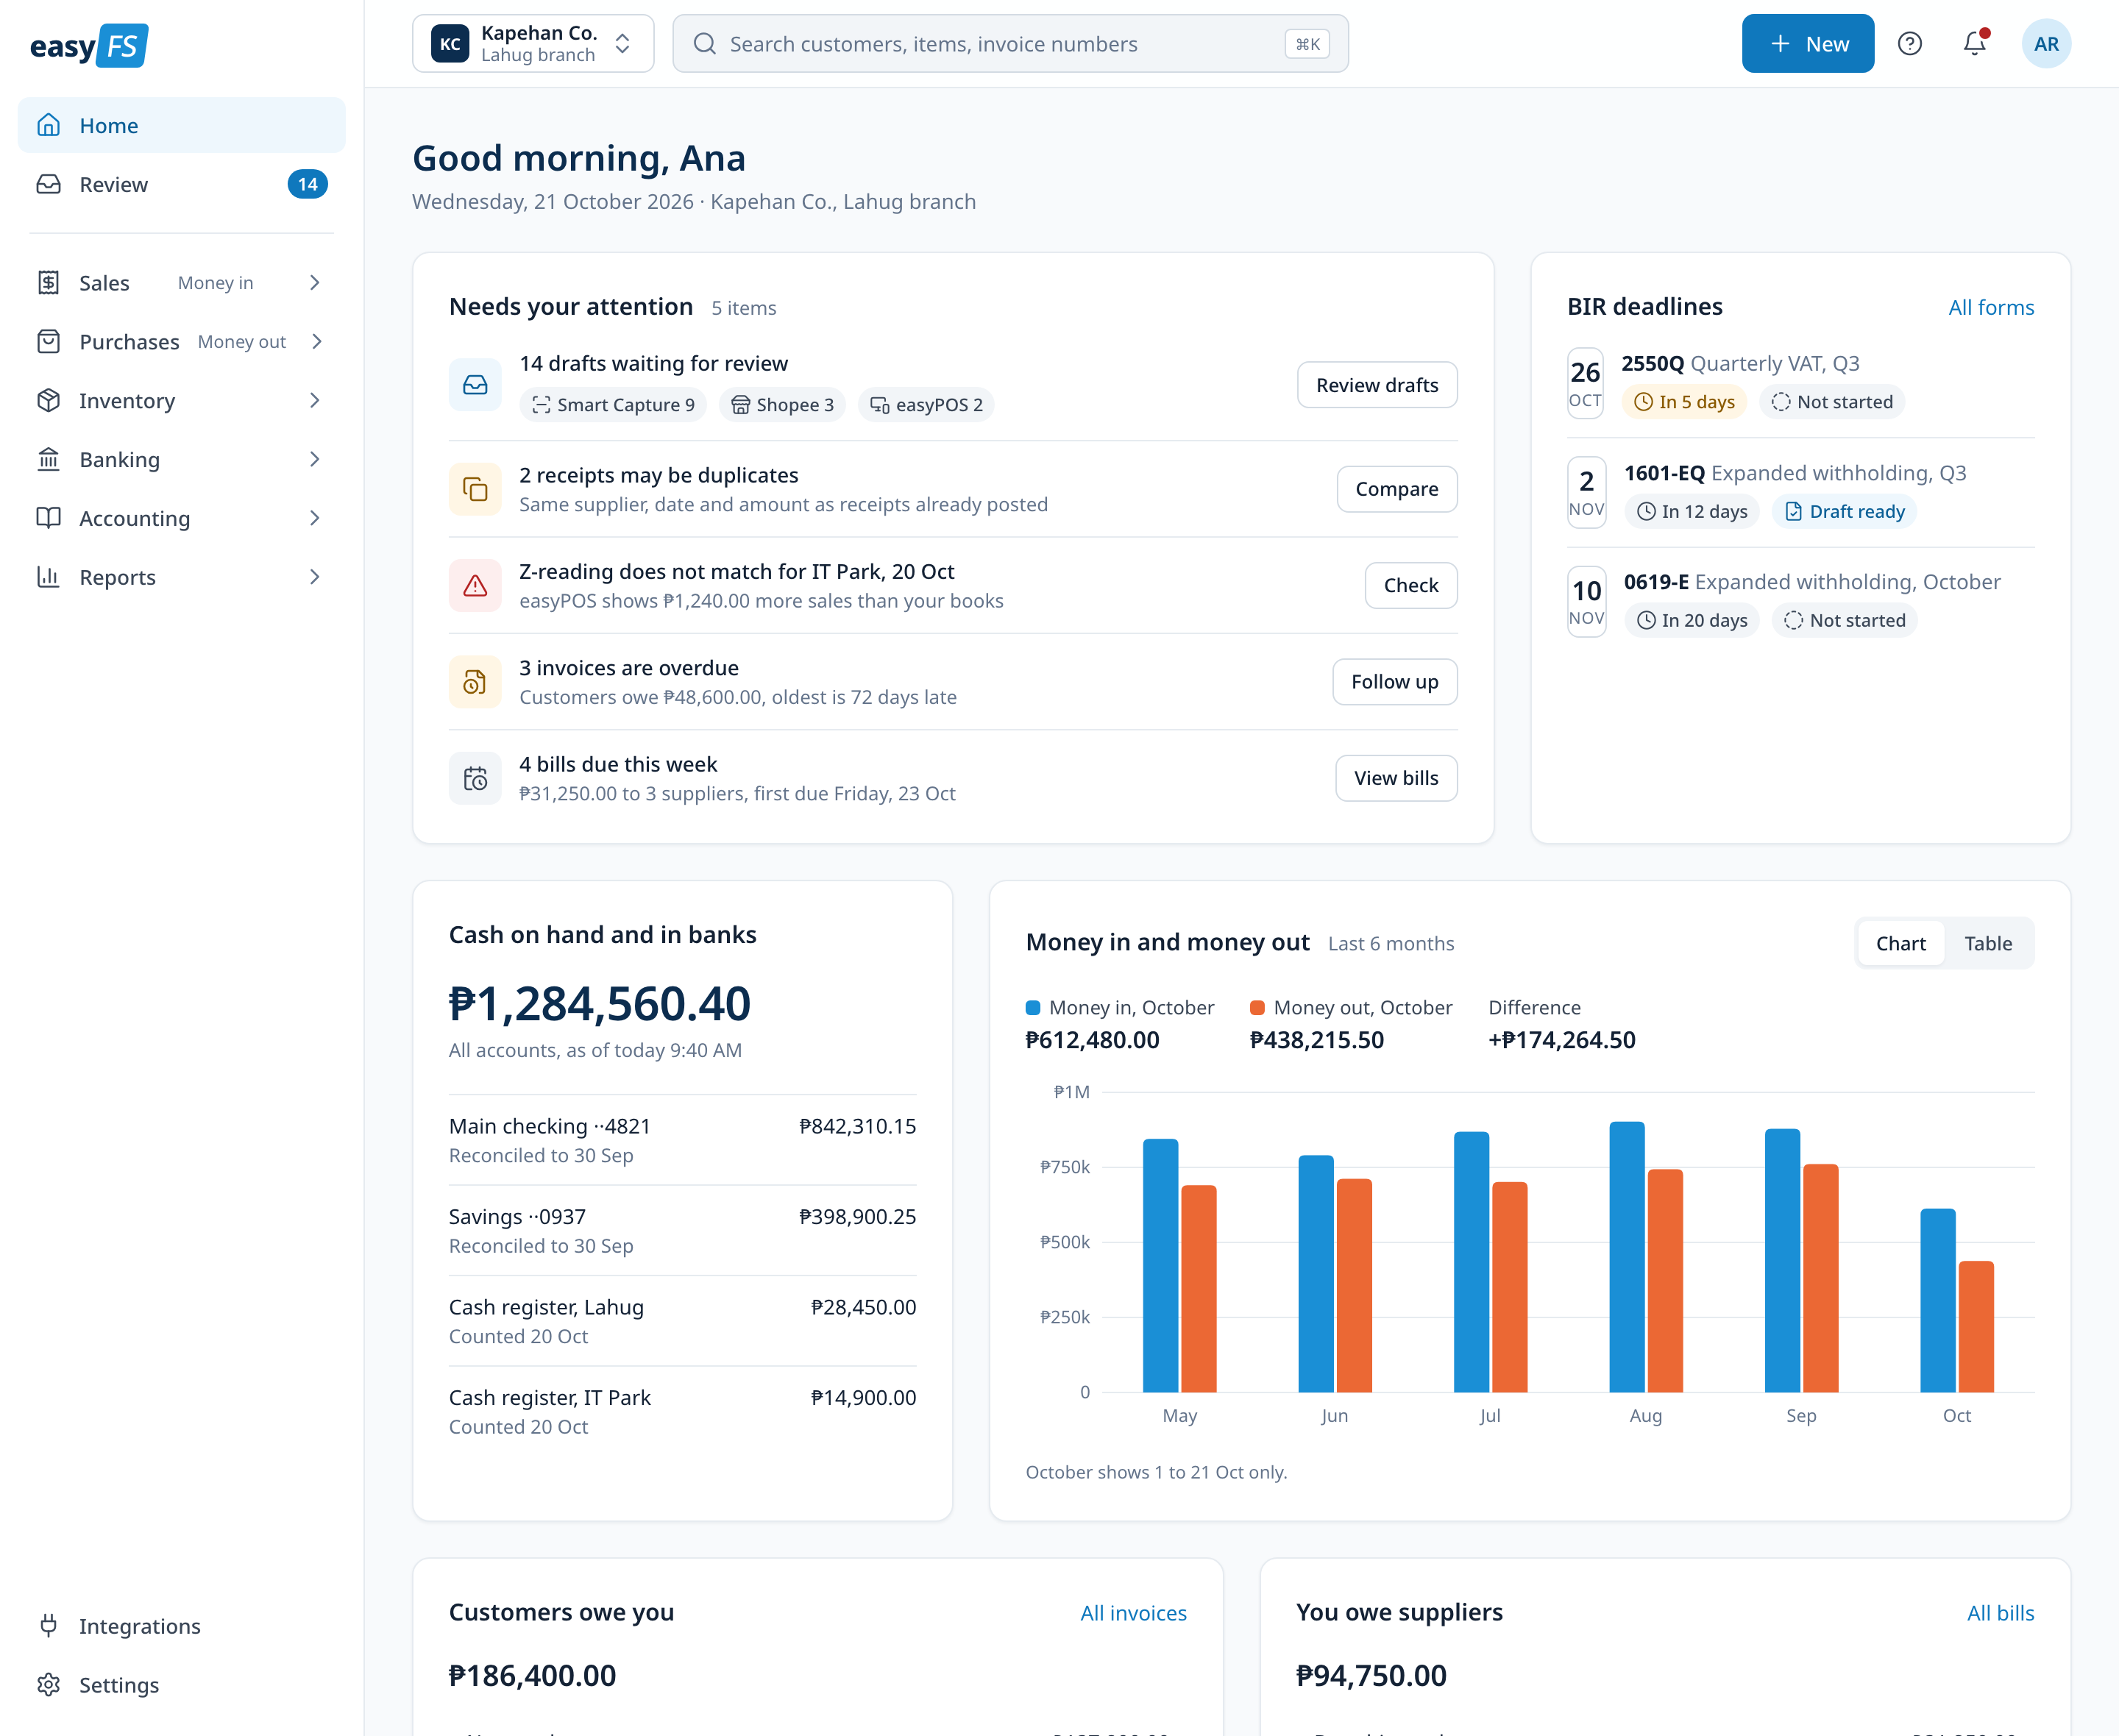Viewport: 2119px width, 1736px height.
Task: Click the search magnifier icon
Action: [705, 44]
